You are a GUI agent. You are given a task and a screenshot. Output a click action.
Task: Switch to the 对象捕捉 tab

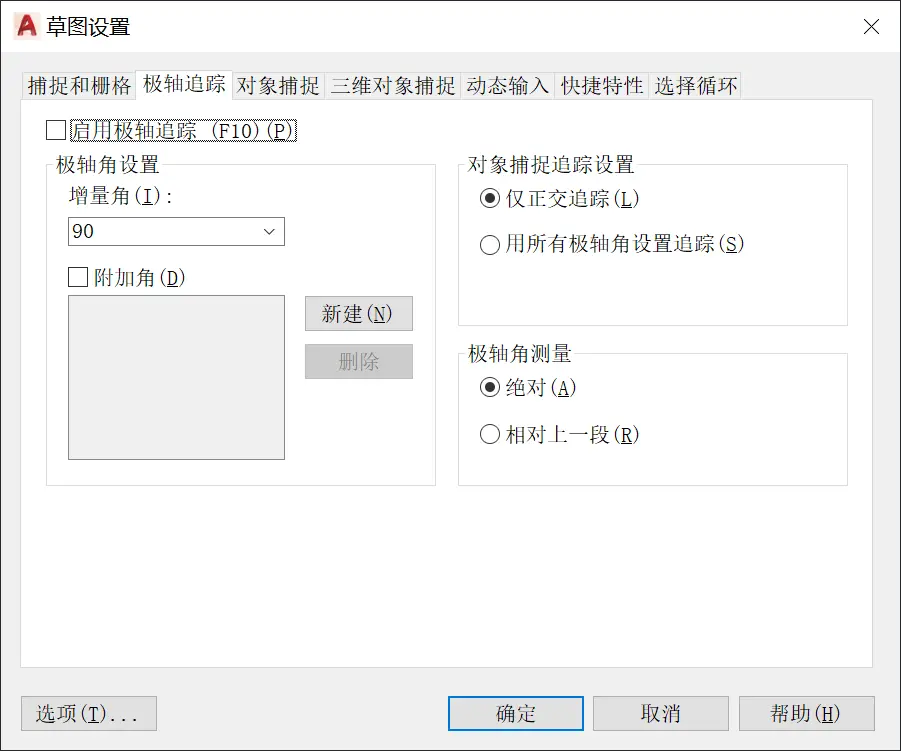tap(278, 86)
